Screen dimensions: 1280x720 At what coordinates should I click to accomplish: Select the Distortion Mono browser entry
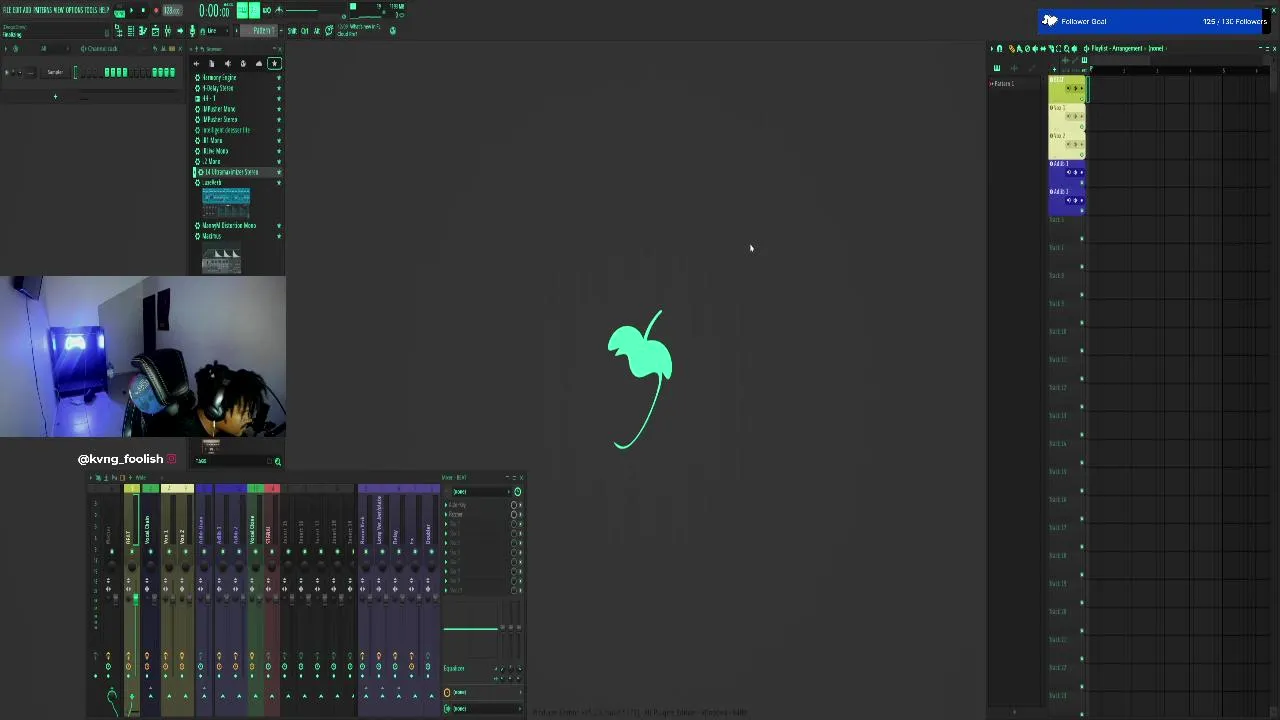229,225
